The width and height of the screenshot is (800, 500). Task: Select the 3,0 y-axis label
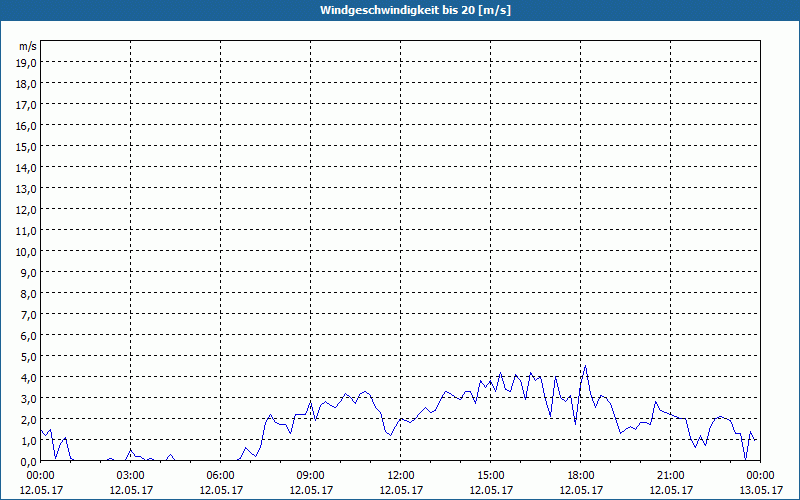pyautogui.click(x=30, y=398)
